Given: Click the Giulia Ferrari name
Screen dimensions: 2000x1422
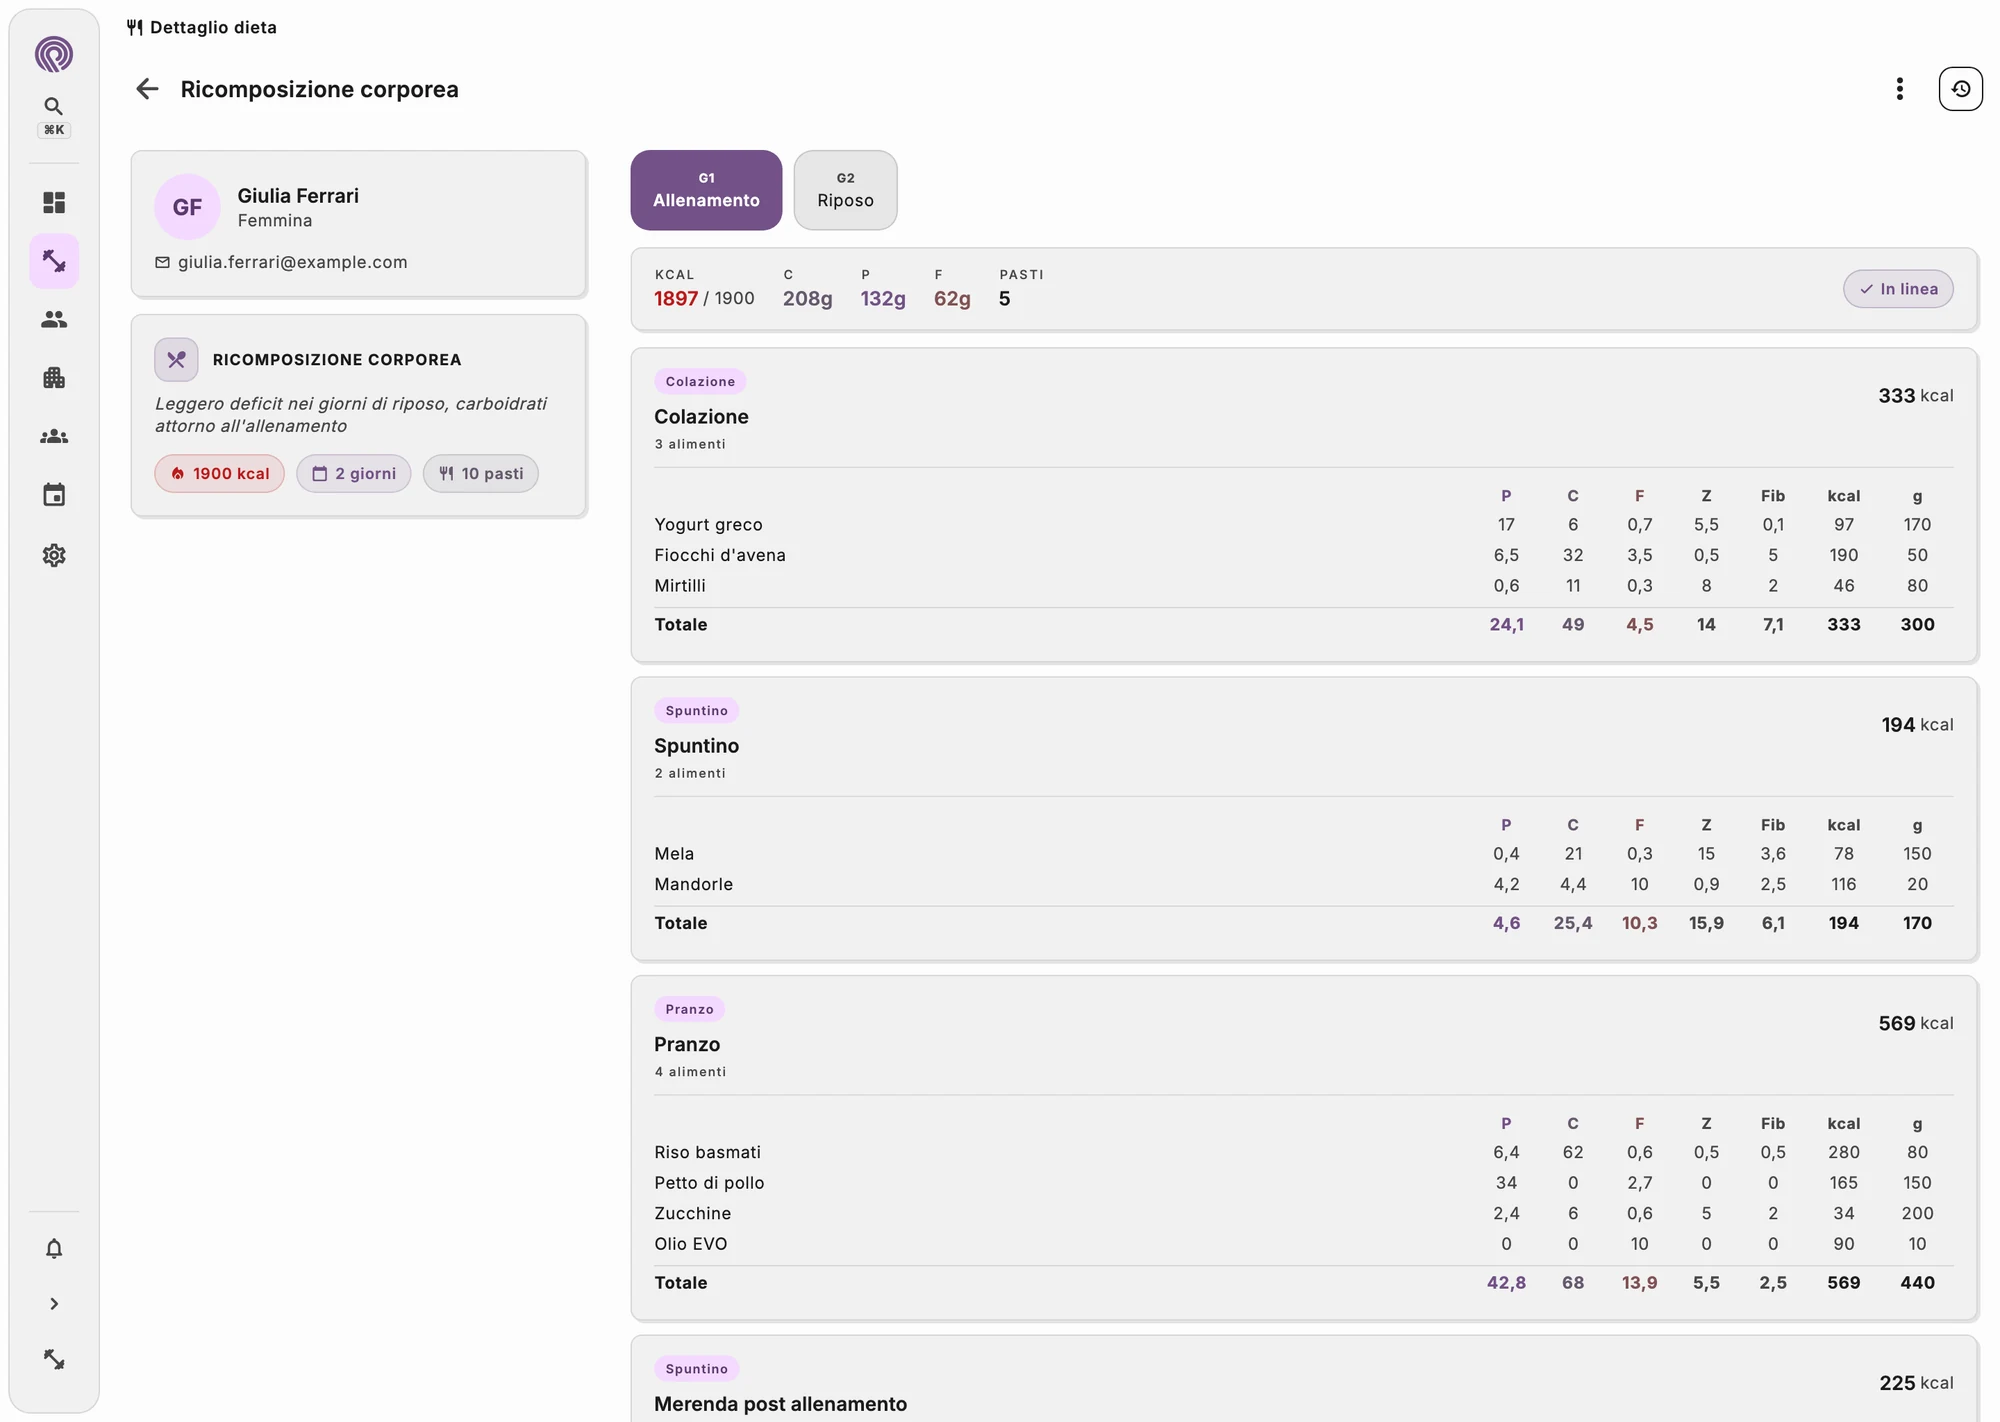Looking at the screenshot, I should pyautogui.click(x=298, y=196).
